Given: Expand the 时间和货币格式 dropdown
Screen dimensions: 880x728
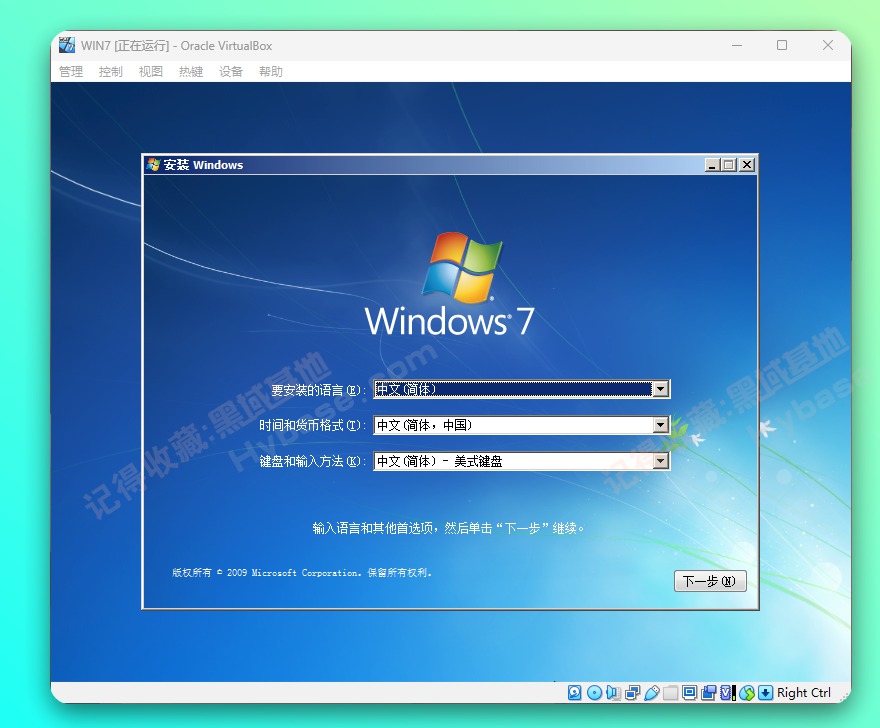Looking at the screenshot, I should tap(659, 425).
